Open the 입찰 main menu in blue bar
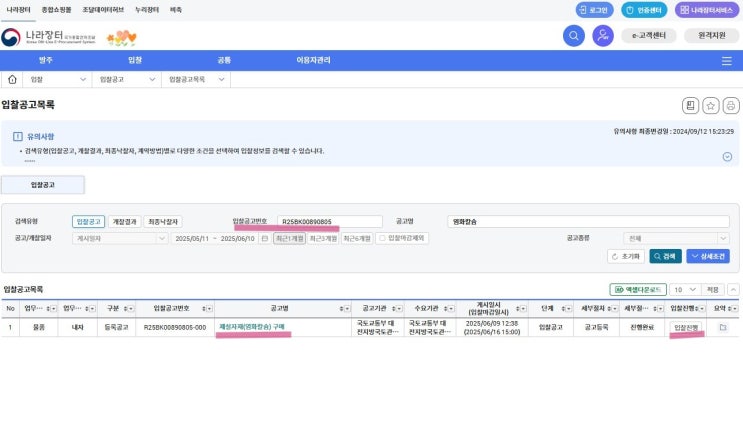The width and height of the screenshot is (743, 423). coord(135,60)
